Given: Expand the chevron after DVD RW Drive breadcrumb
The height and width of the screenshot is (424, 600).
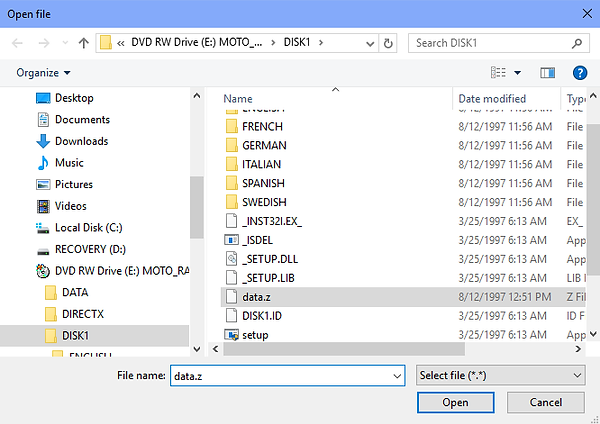Looking at the screenshot, I should [273, 42].
